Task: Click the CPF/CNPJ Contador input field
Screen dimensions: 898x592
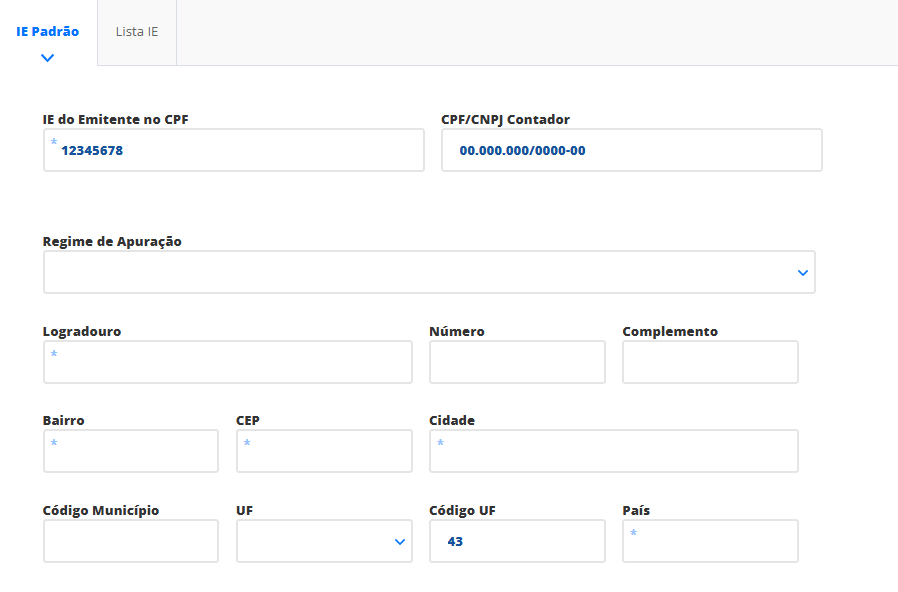Action: pyautogui.click(x=631, y=150)
